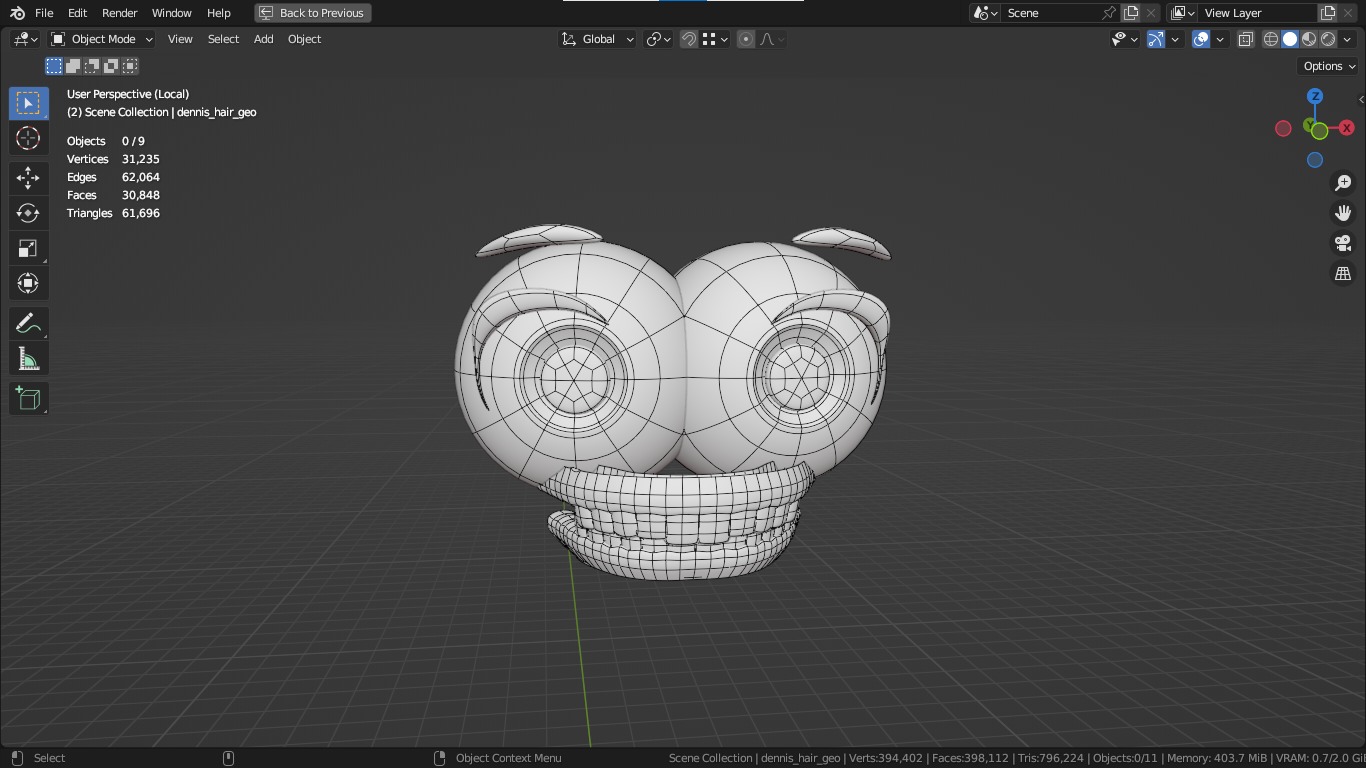Open the Help menu
Screen dimensions: 1366x768
[218, 13]
